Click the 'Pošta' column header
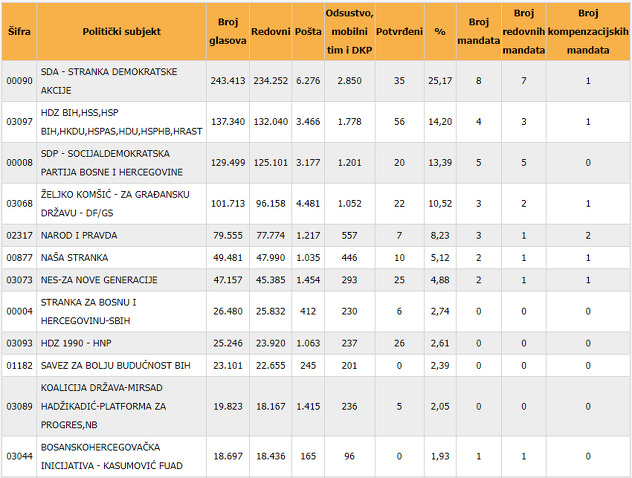Viewport: 632px width, 478px height. [308, 31]
